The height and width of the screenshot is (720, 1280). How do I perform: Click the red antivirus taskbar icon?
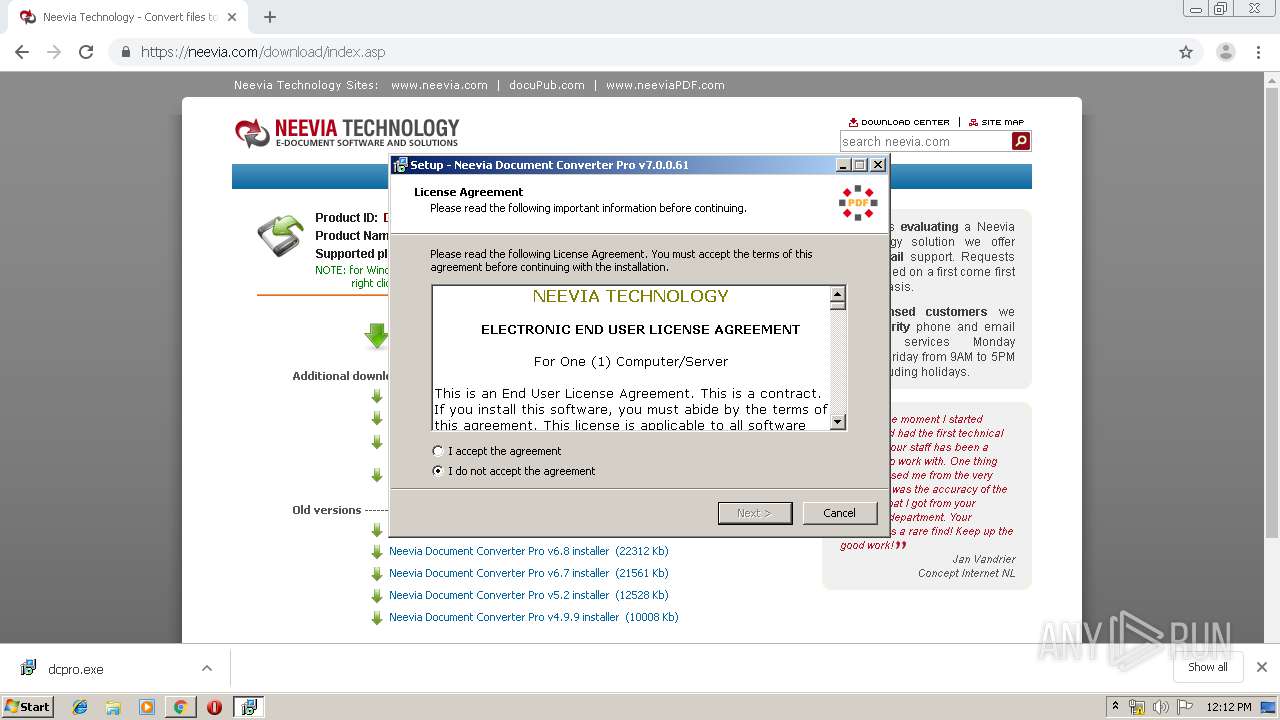click(214, 707)
